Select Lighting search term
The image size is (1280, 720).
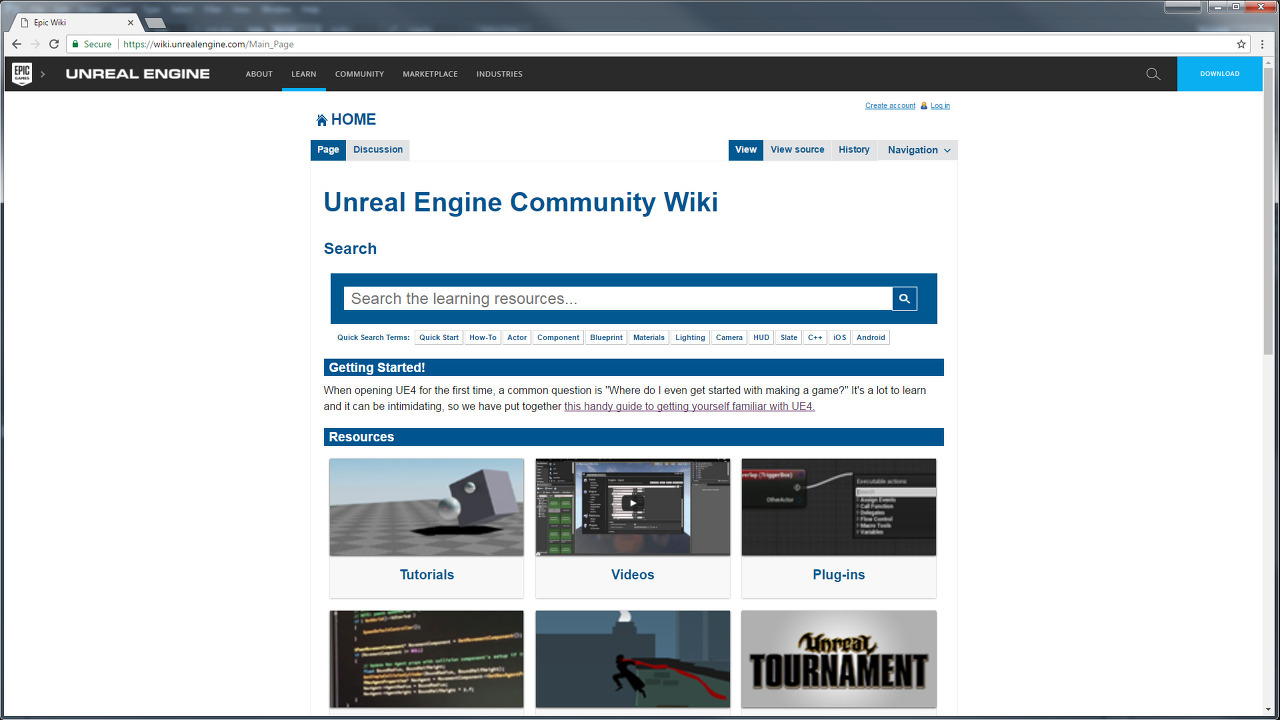tap(690, 337)
